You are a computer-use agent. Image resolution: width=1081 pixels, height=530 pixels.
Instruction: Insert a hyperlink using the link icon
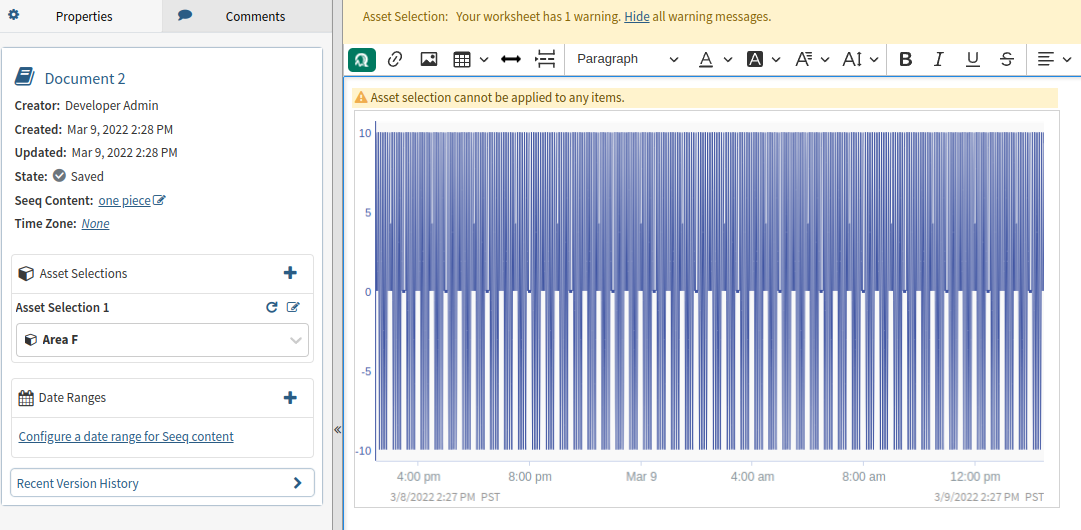click(395, 59)
